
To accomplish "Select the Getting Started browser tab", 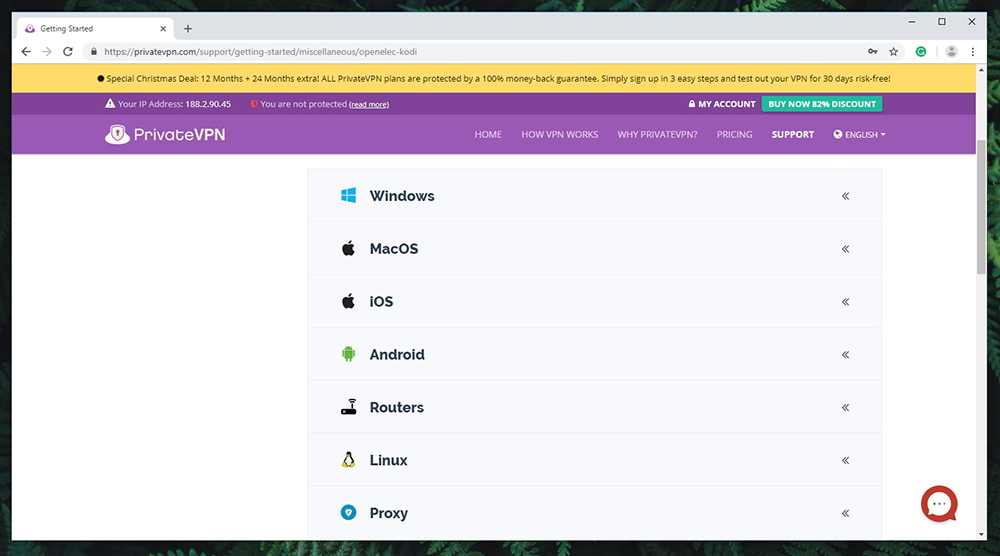I will point(94,29).
